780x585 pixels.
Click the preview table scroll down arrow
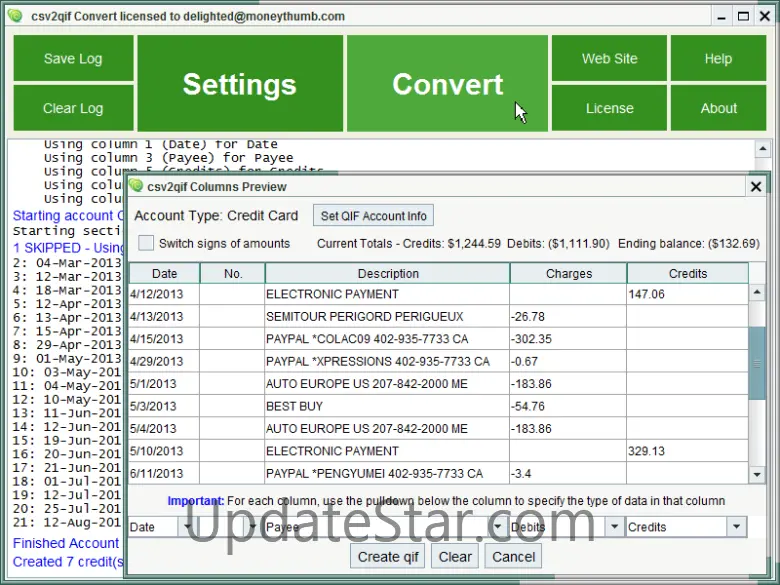[757, 475]
